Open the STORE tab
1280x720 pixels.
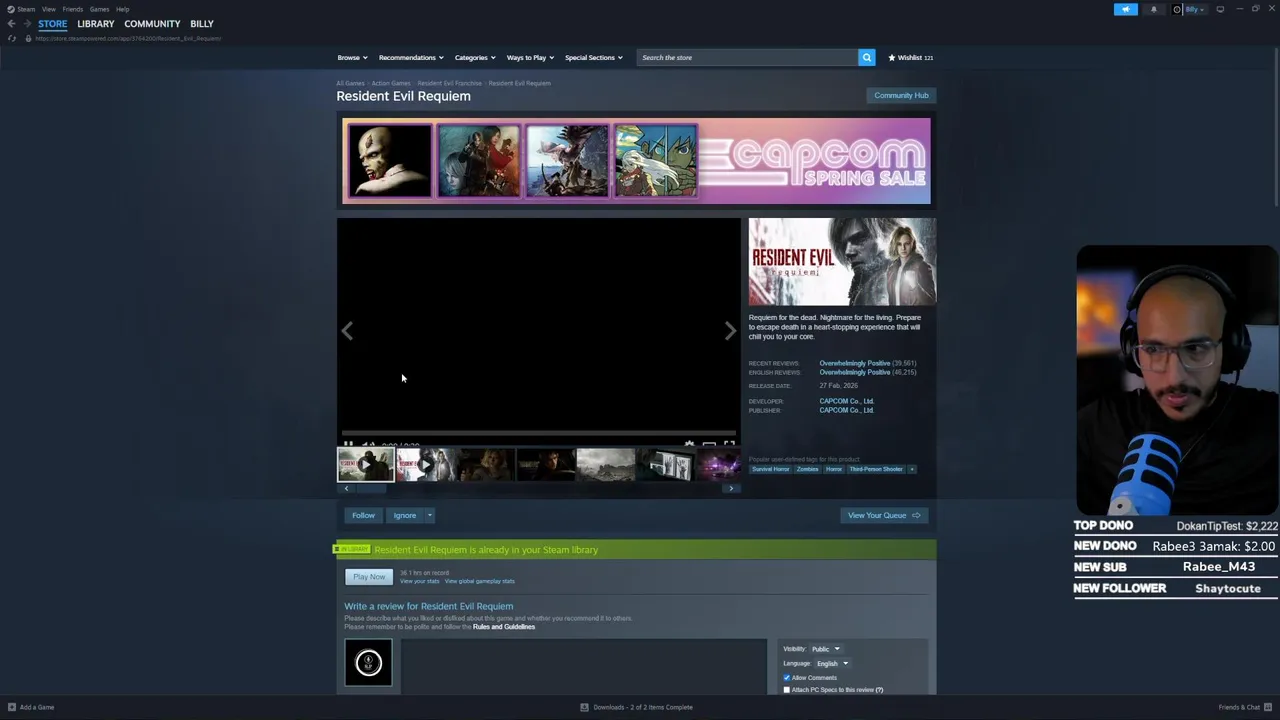point(53,24)
